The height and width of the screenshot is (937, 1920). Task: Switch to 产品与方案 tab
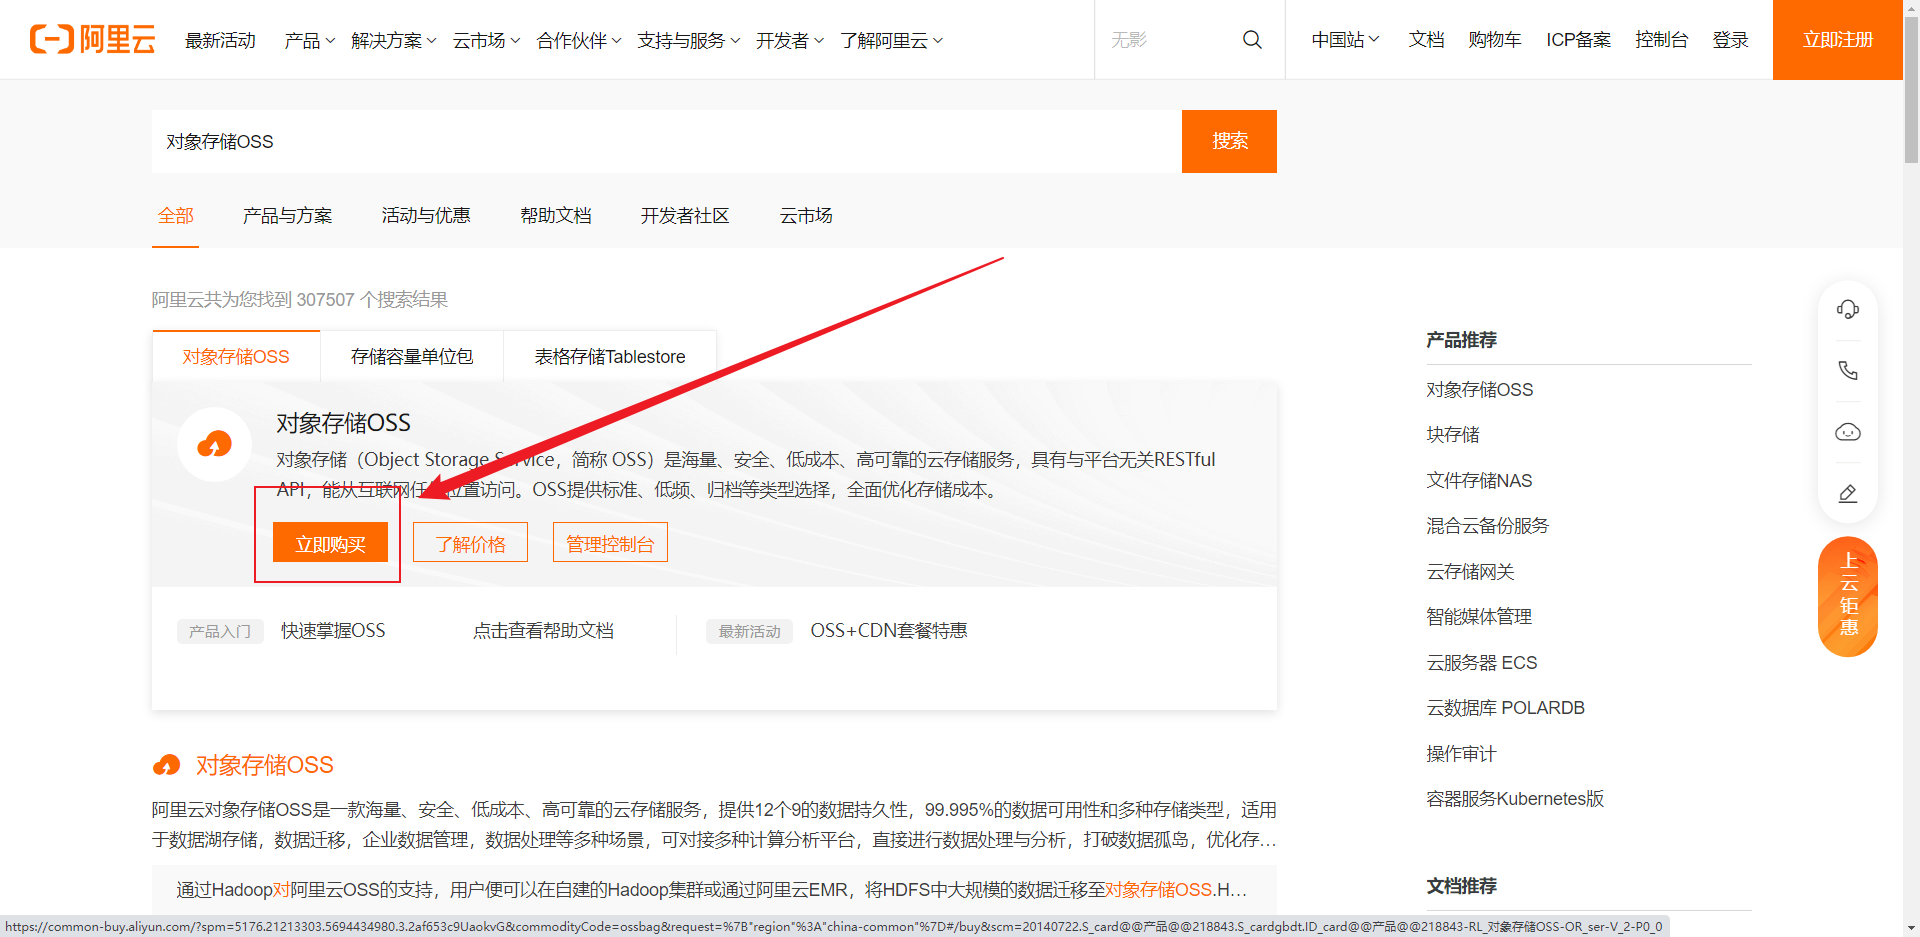287,215
